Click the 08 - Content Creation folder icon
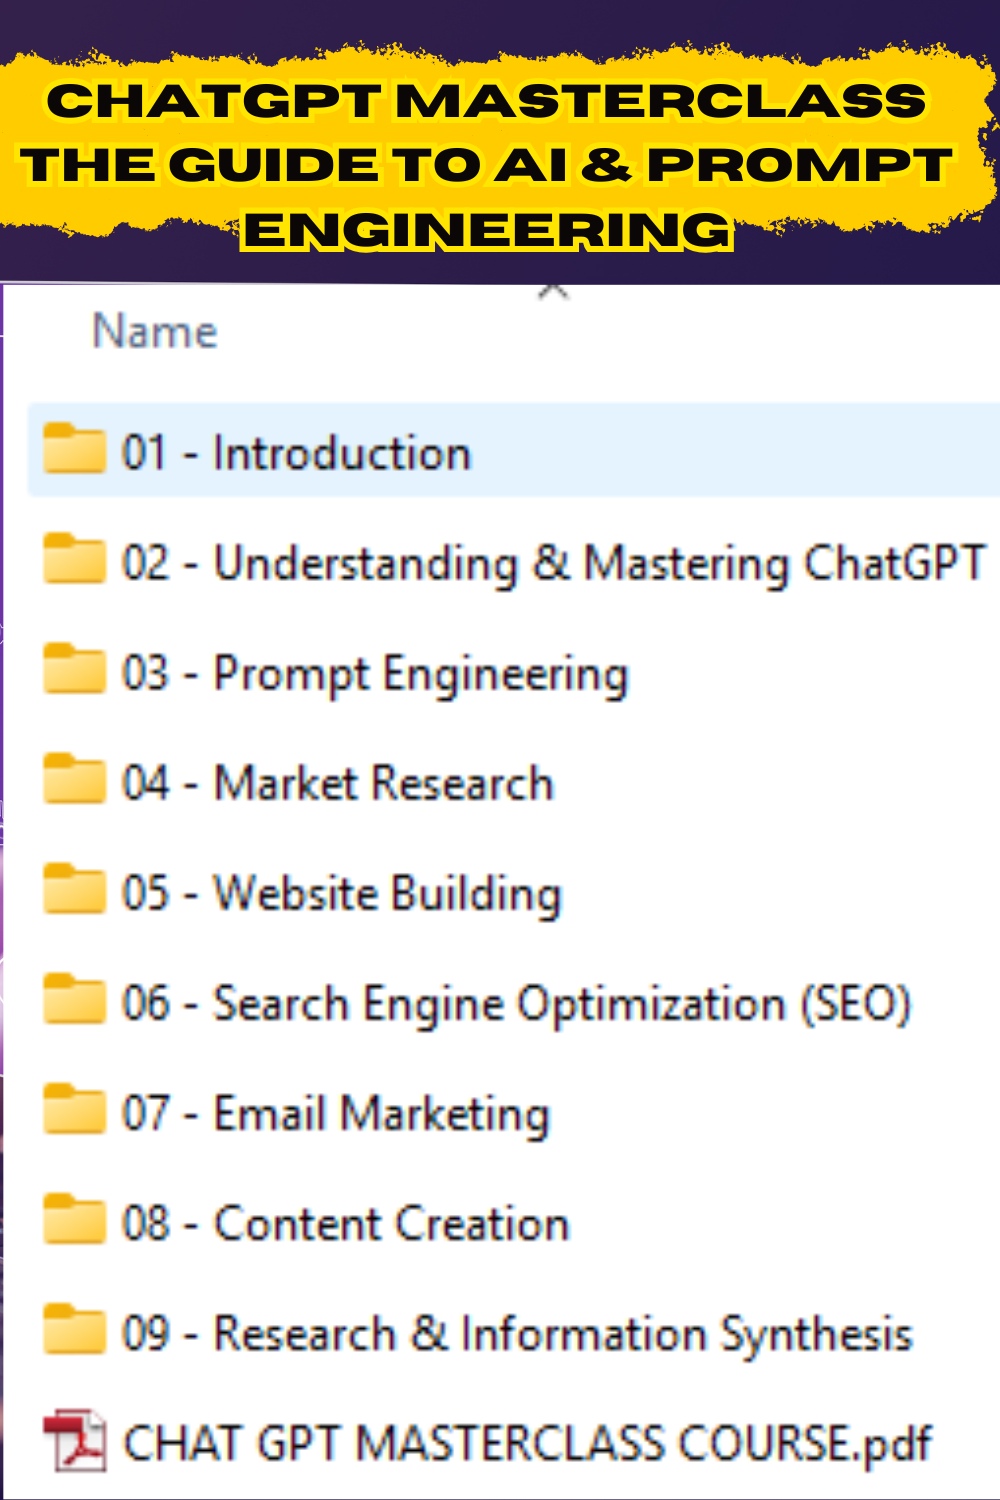Screen dimensions: 1000x1500 tap(74, 1217)
